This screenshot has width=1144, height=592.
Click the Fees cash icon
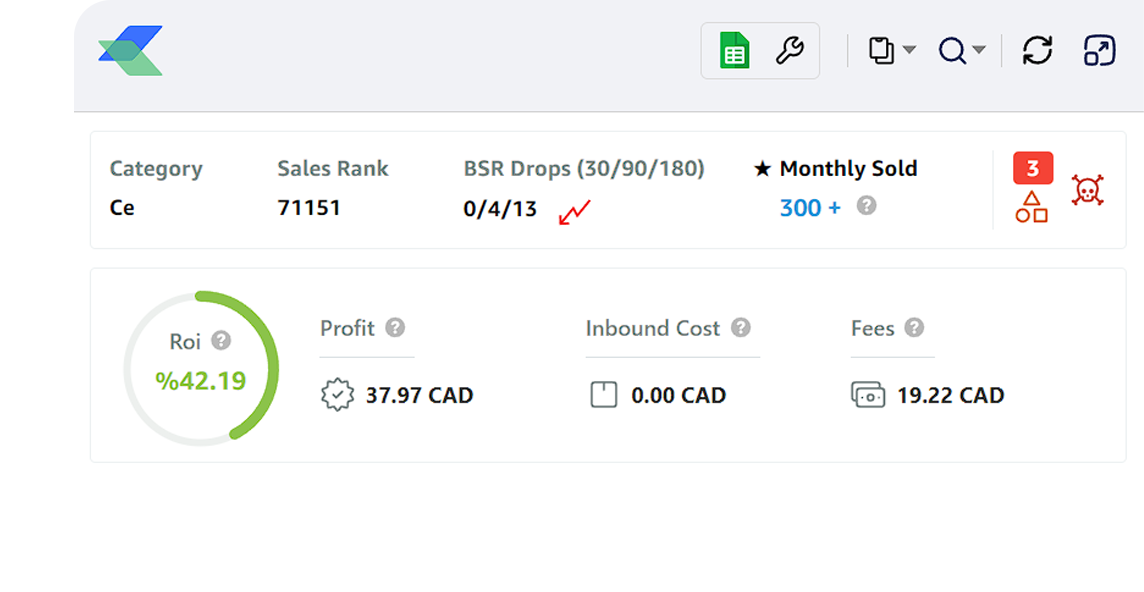(869, 394)
